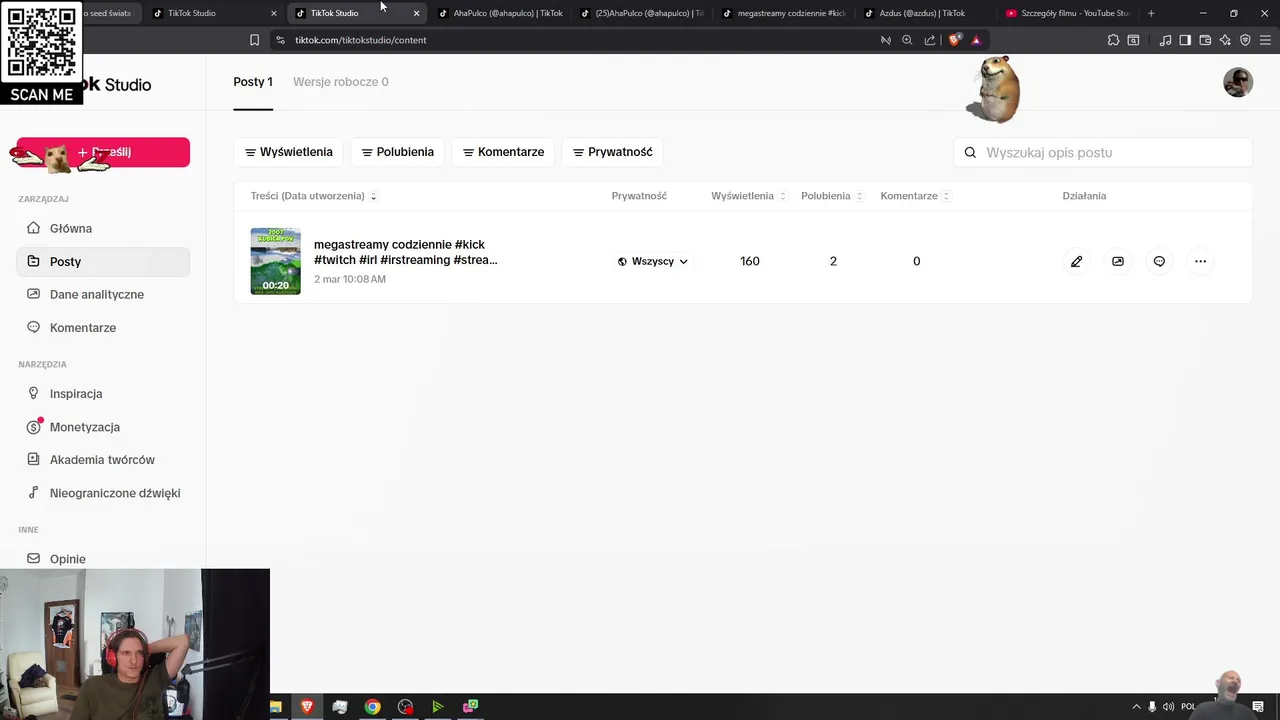The width and height of the screenshot is (1280, 720).
Task: Click the envelope icon beside Opinie
Action: tap(34, 558)
